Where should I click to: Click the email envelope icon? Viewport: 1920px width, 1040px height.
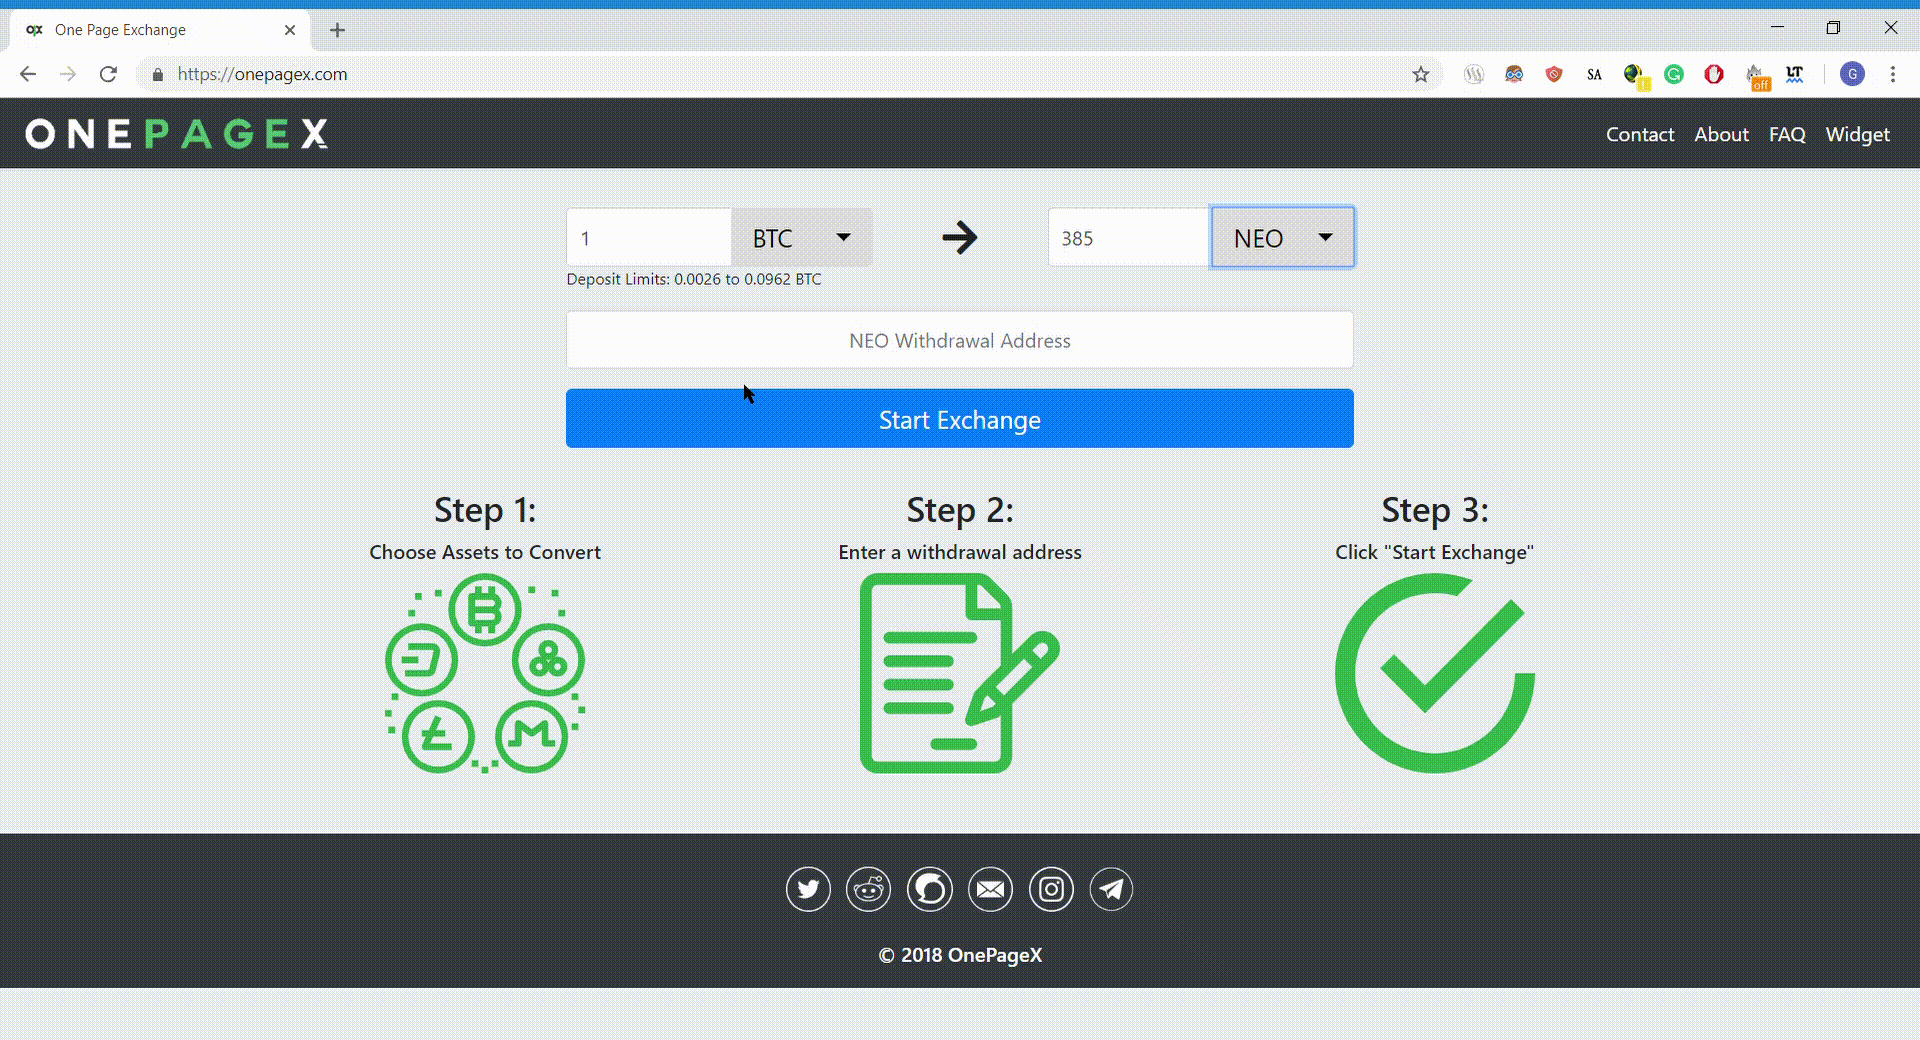click(x=990, y=889)
